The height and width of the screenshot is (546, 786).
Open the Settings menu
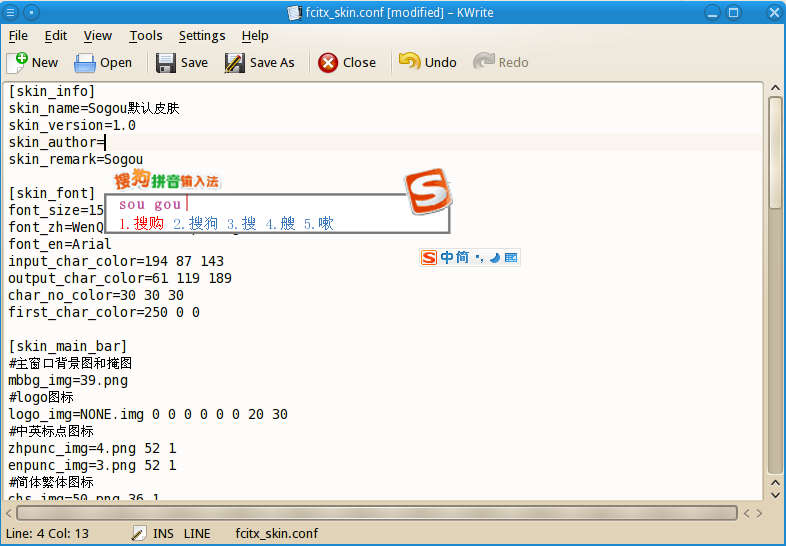(x=202, y=36)
